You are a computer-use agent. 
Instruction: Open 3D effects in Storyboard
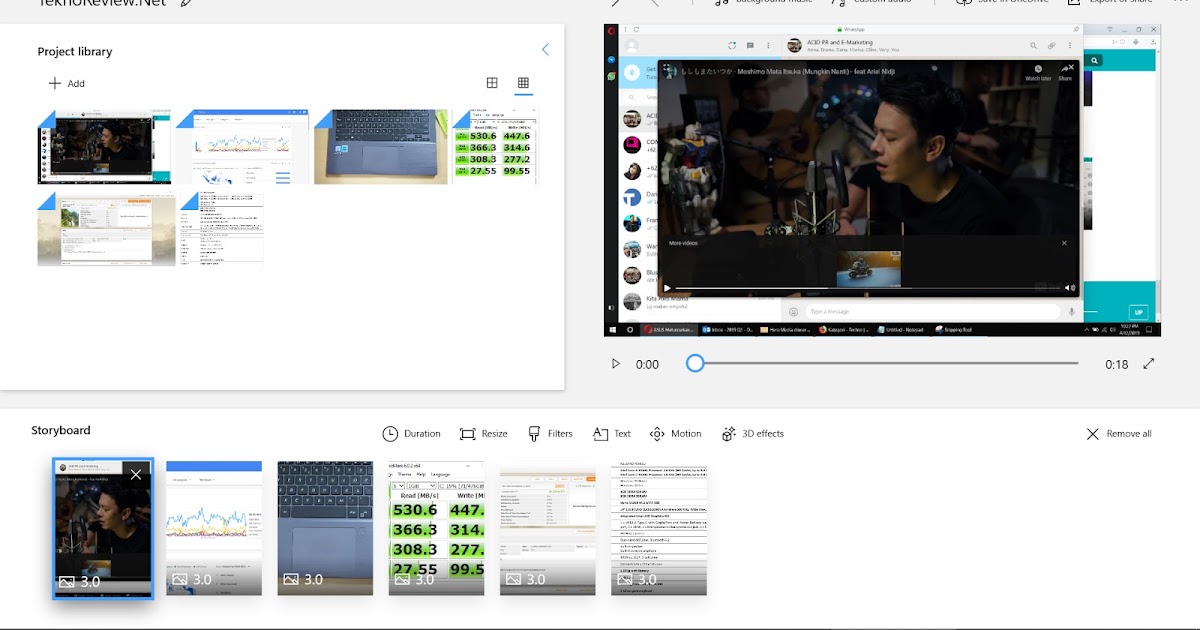[752, 434]
